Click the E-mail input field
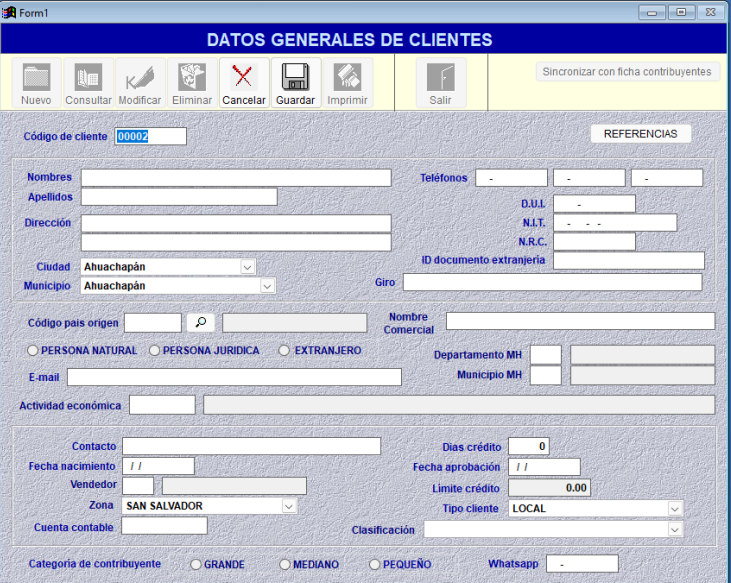The height and width of the screenshot is (583, 731). (234, 377)
